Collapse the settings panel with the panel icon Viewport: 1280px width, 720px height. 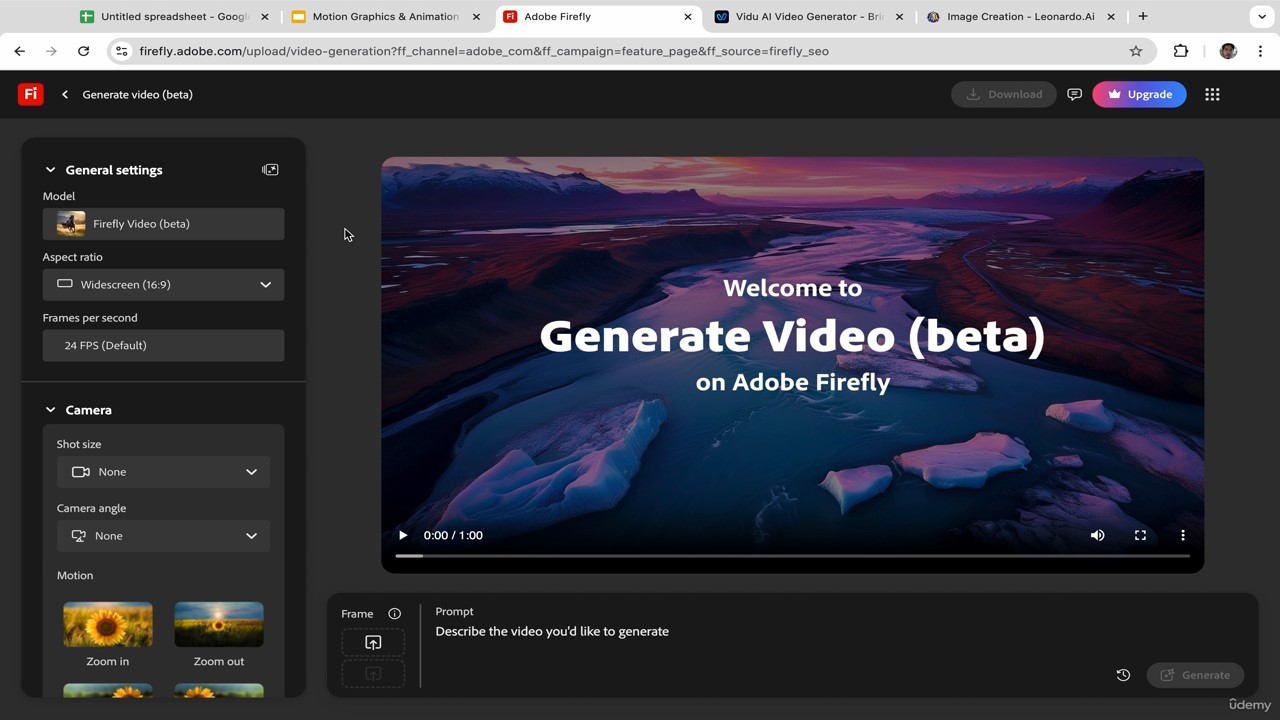(270, 170)
